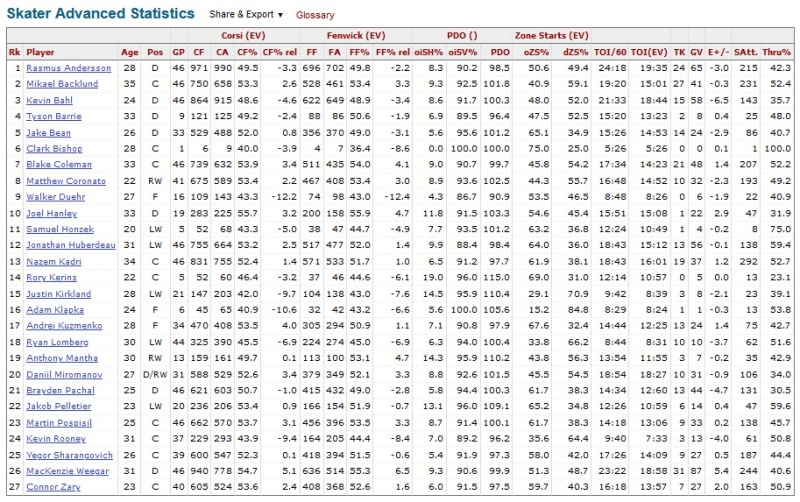
Task: Click the Clark Bishop link
Action: click(54, 148)
